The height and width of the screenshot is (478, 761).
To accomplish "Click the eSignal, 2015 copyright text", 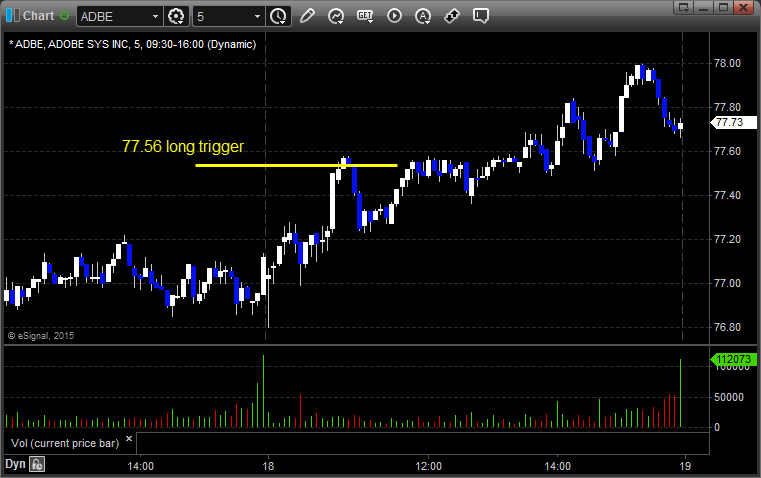I will coord(41,336).
